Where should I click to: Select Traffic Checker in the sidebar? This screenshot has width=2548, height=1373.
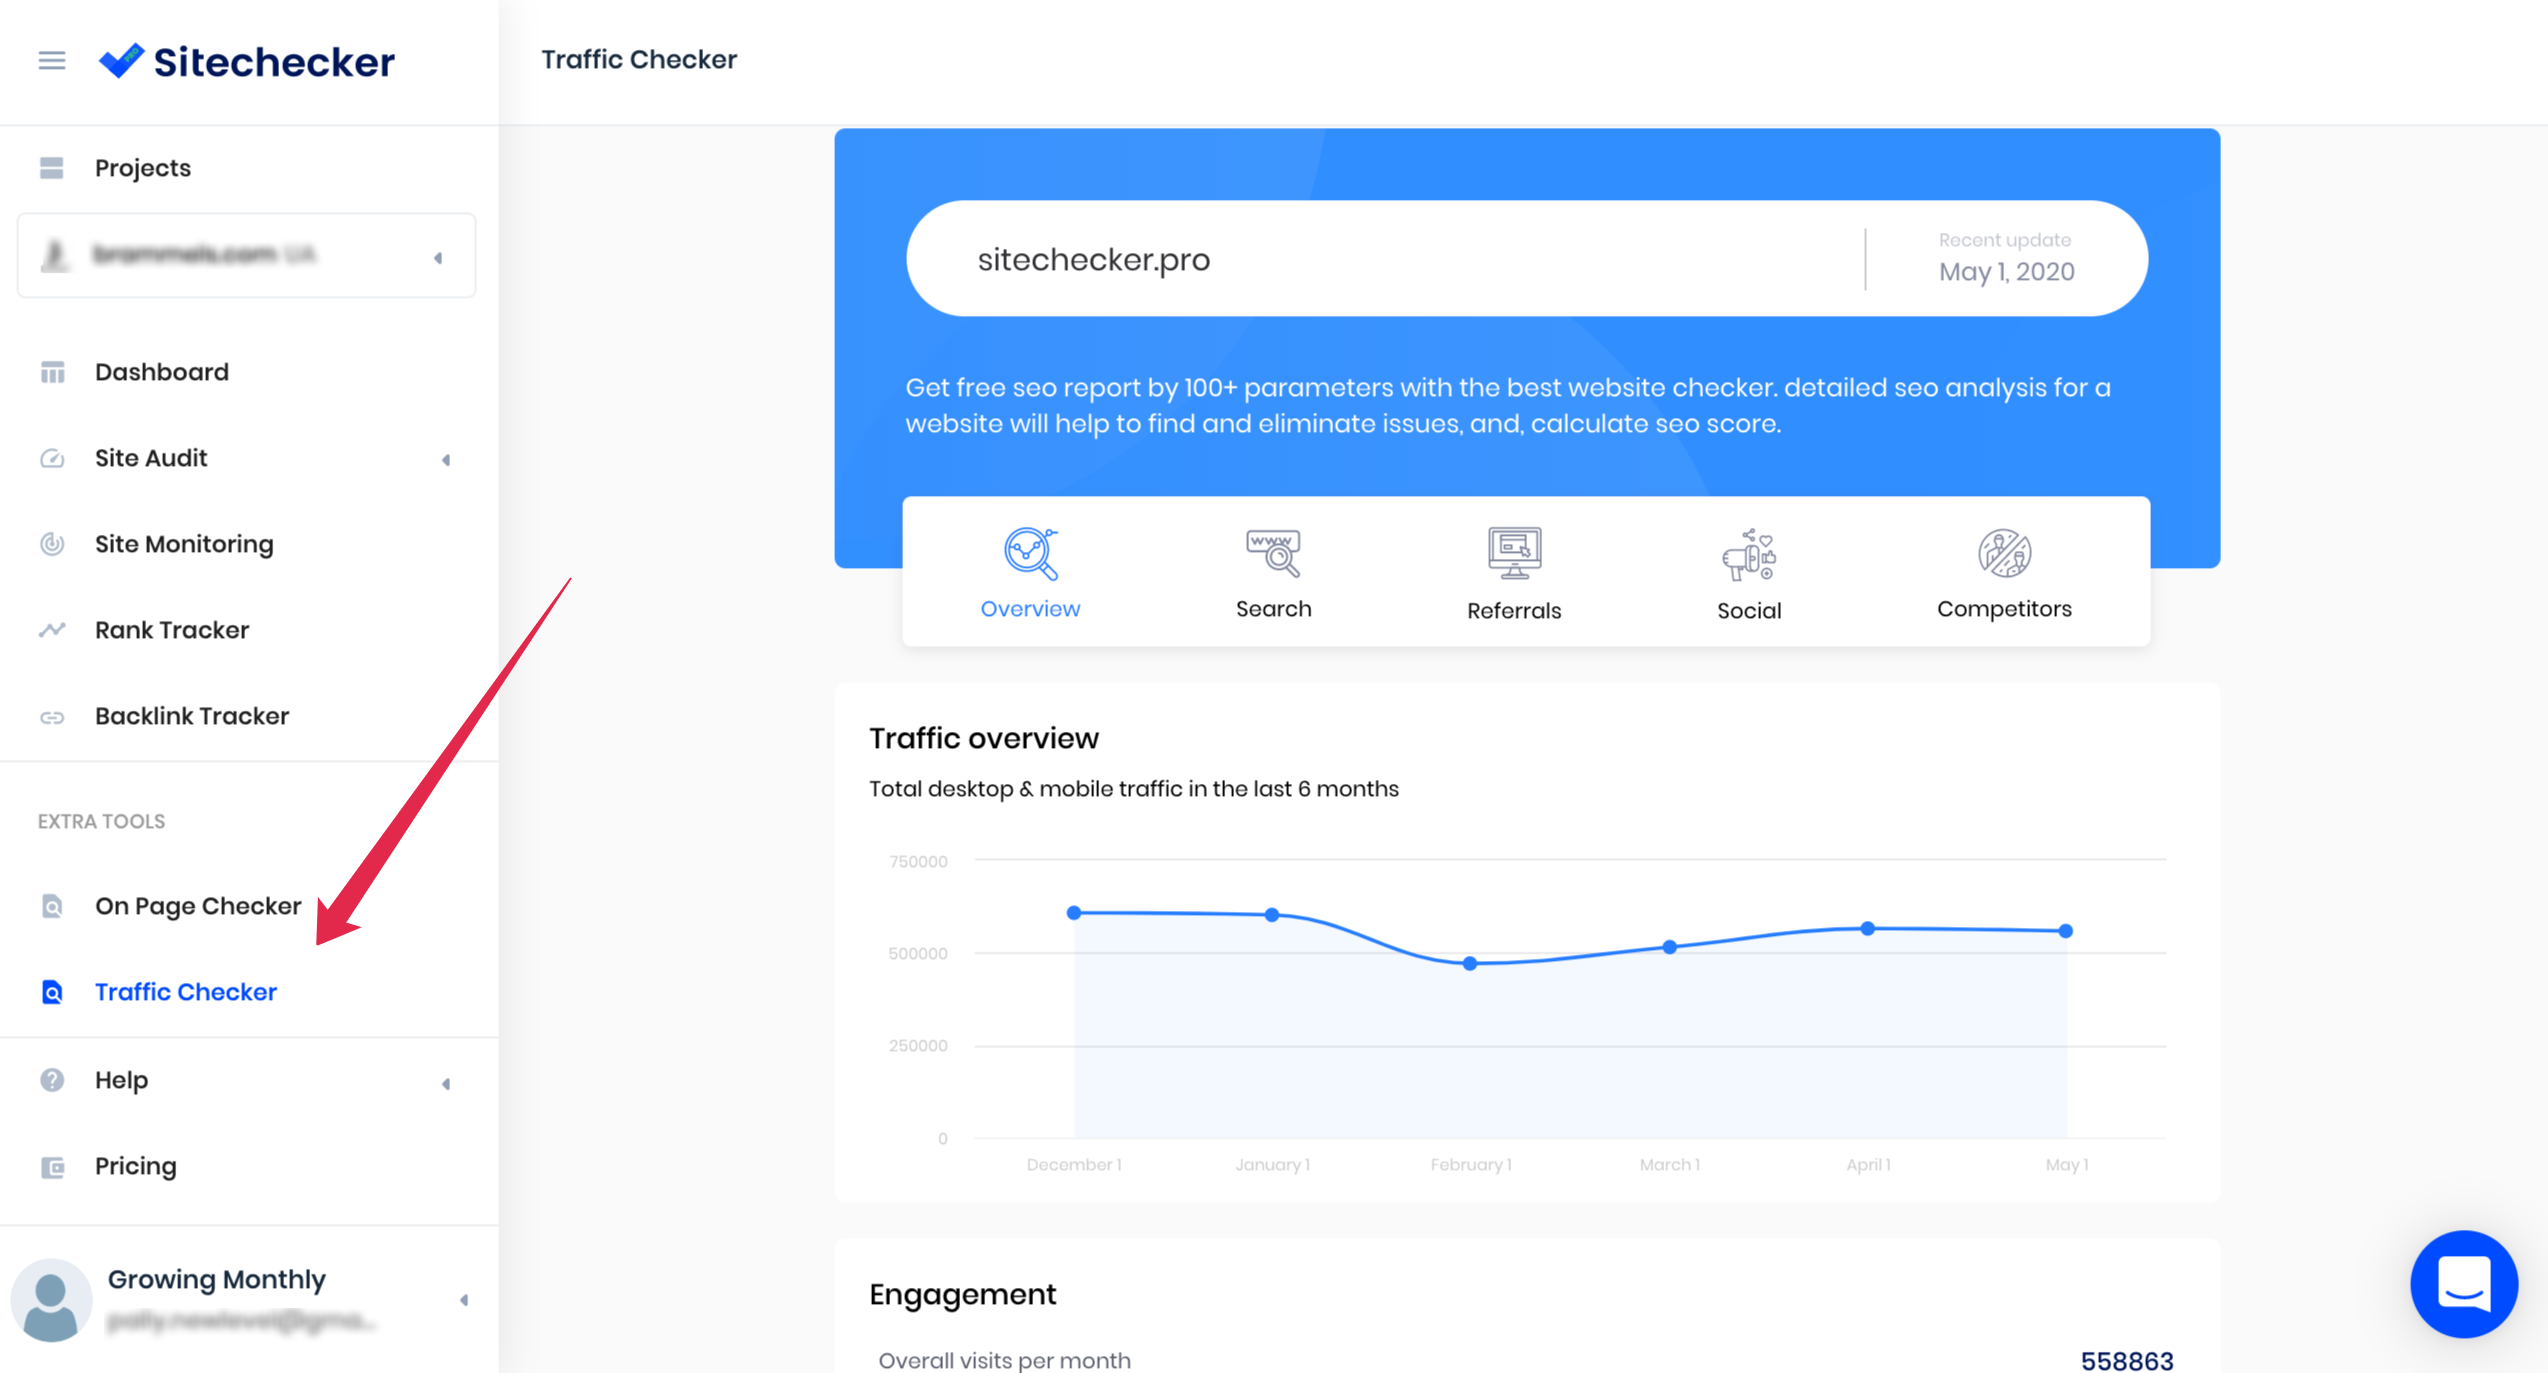point(186,992)
